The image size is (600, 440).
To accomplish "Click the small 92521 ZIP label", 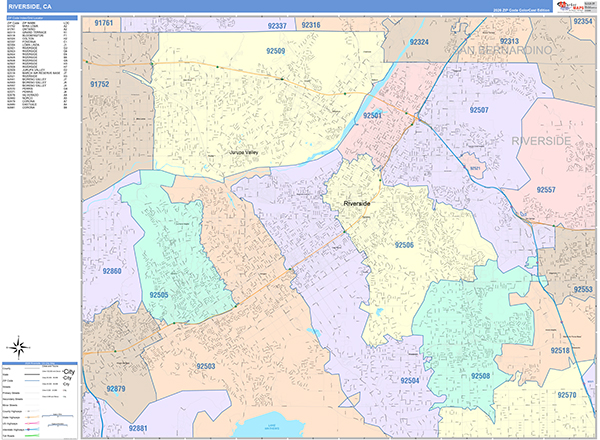I will (475, 168).
